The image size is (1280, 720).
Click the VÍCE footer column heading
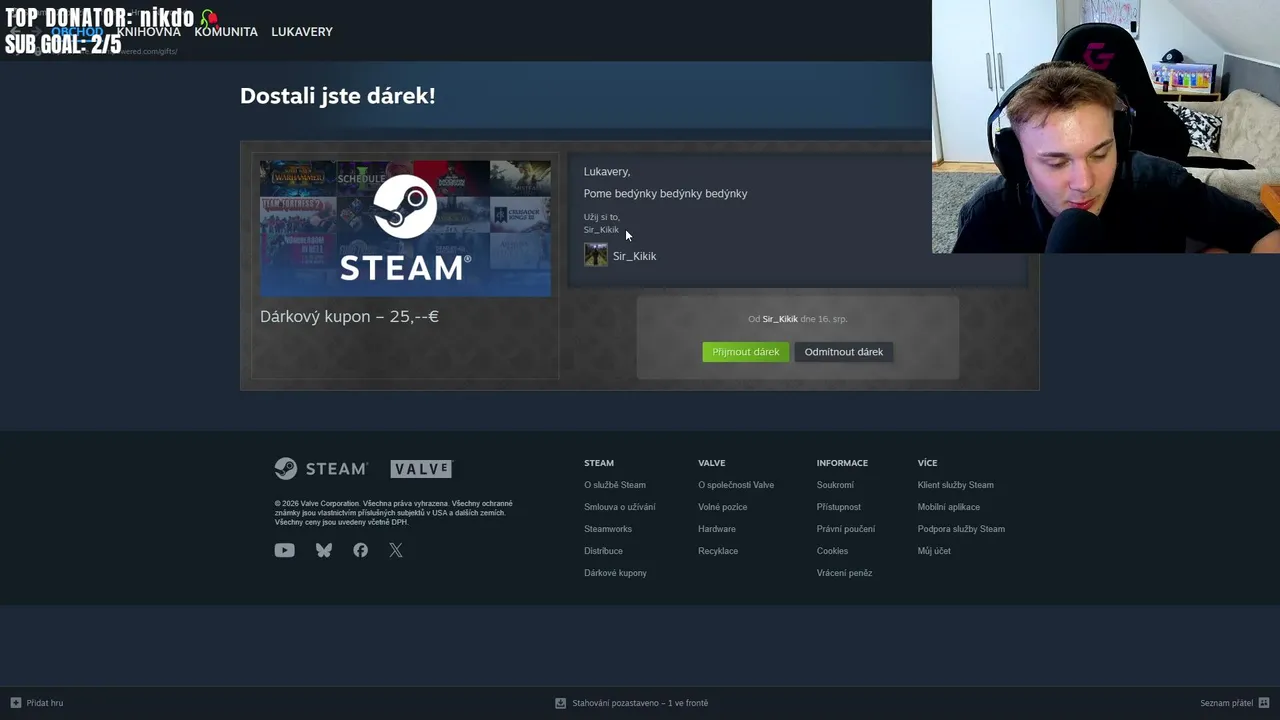coord(927,463)
